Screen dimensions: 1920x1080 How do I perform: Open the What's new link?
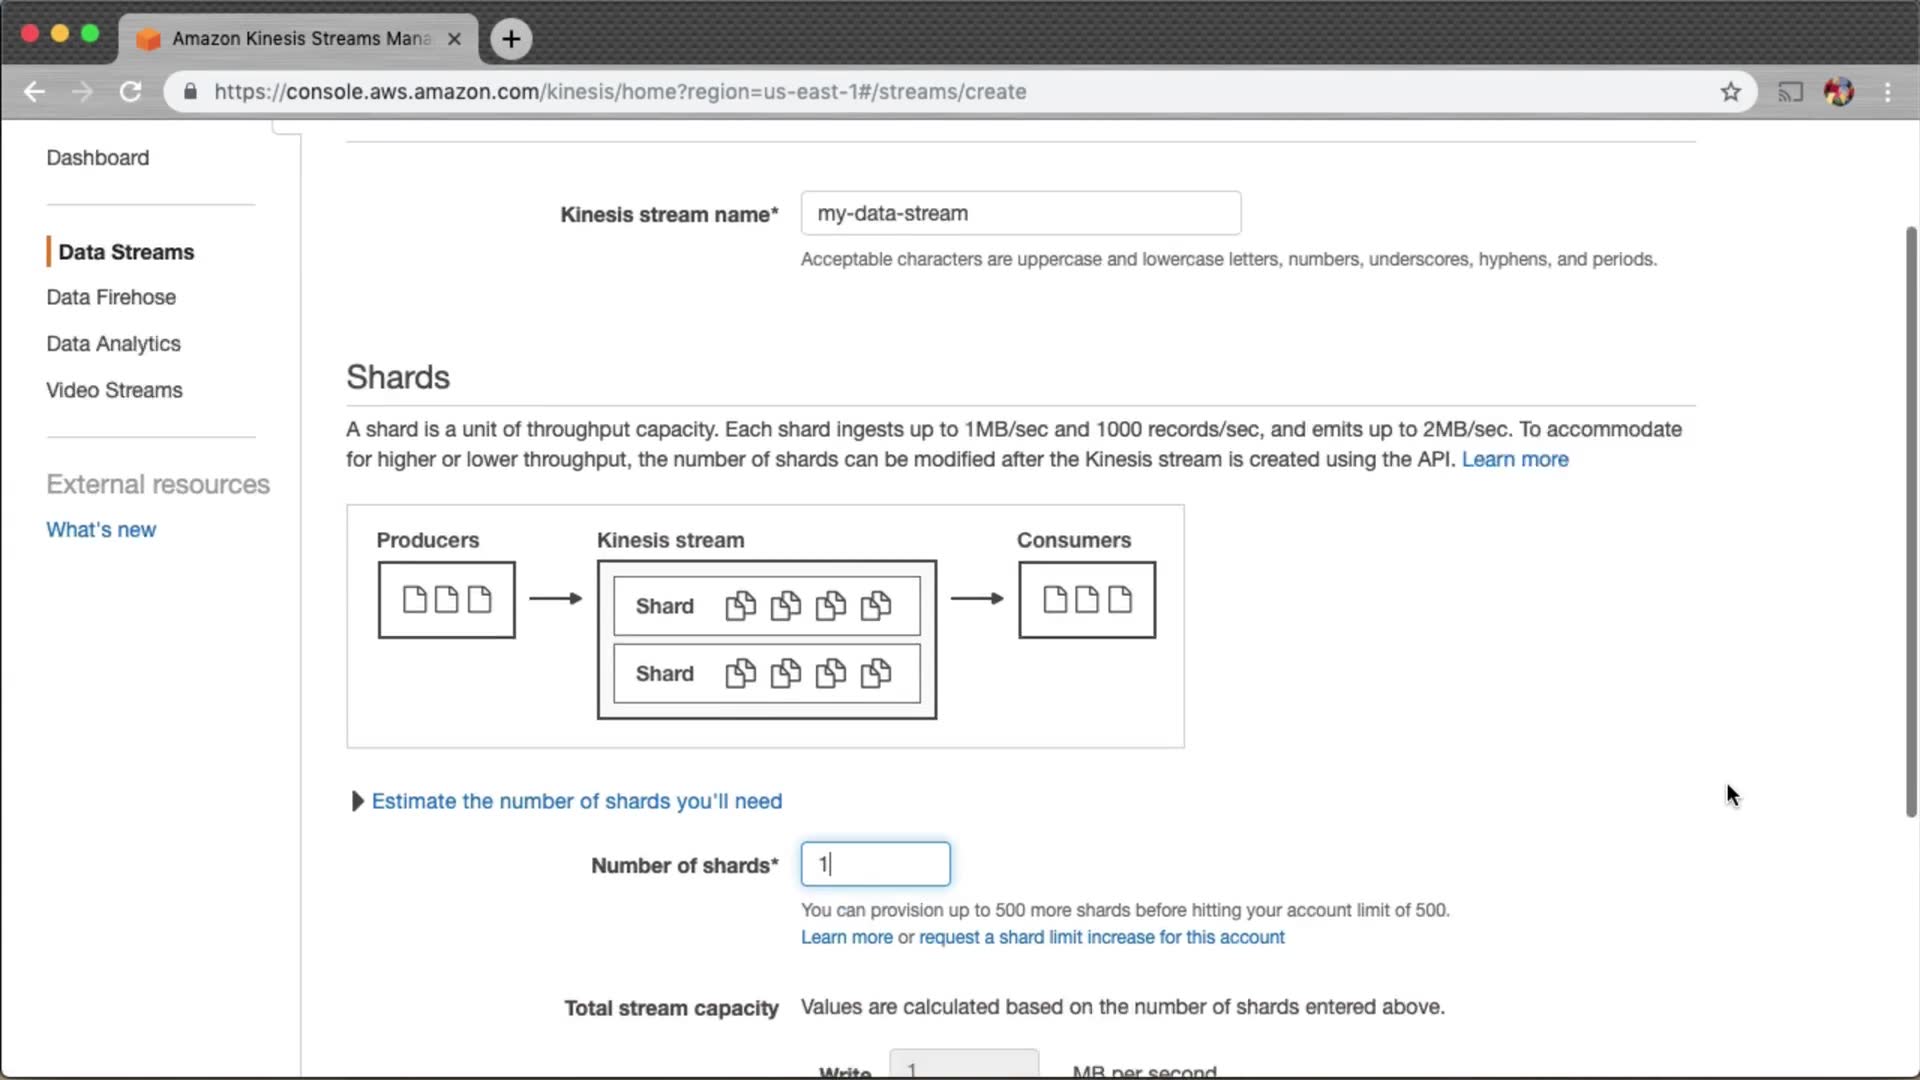point(101,529)
